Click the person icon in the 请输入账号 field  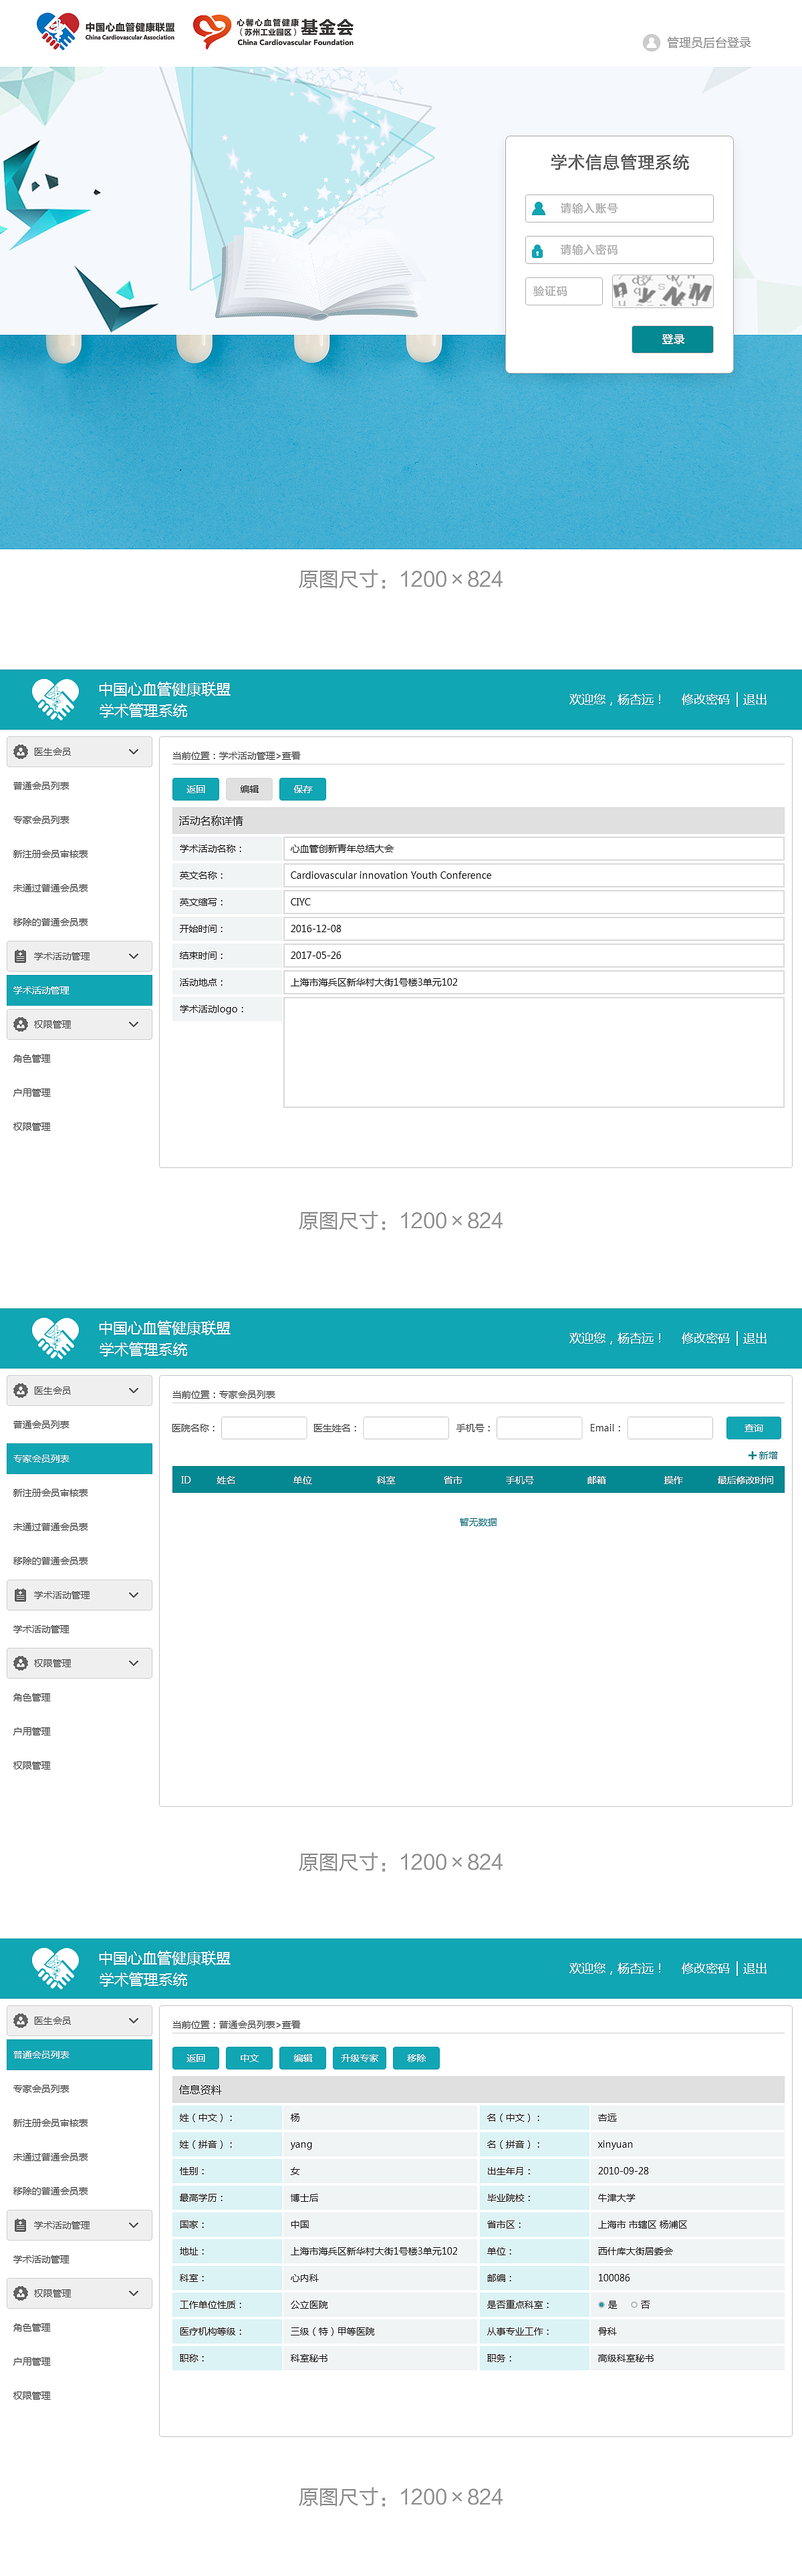[539, 208]
